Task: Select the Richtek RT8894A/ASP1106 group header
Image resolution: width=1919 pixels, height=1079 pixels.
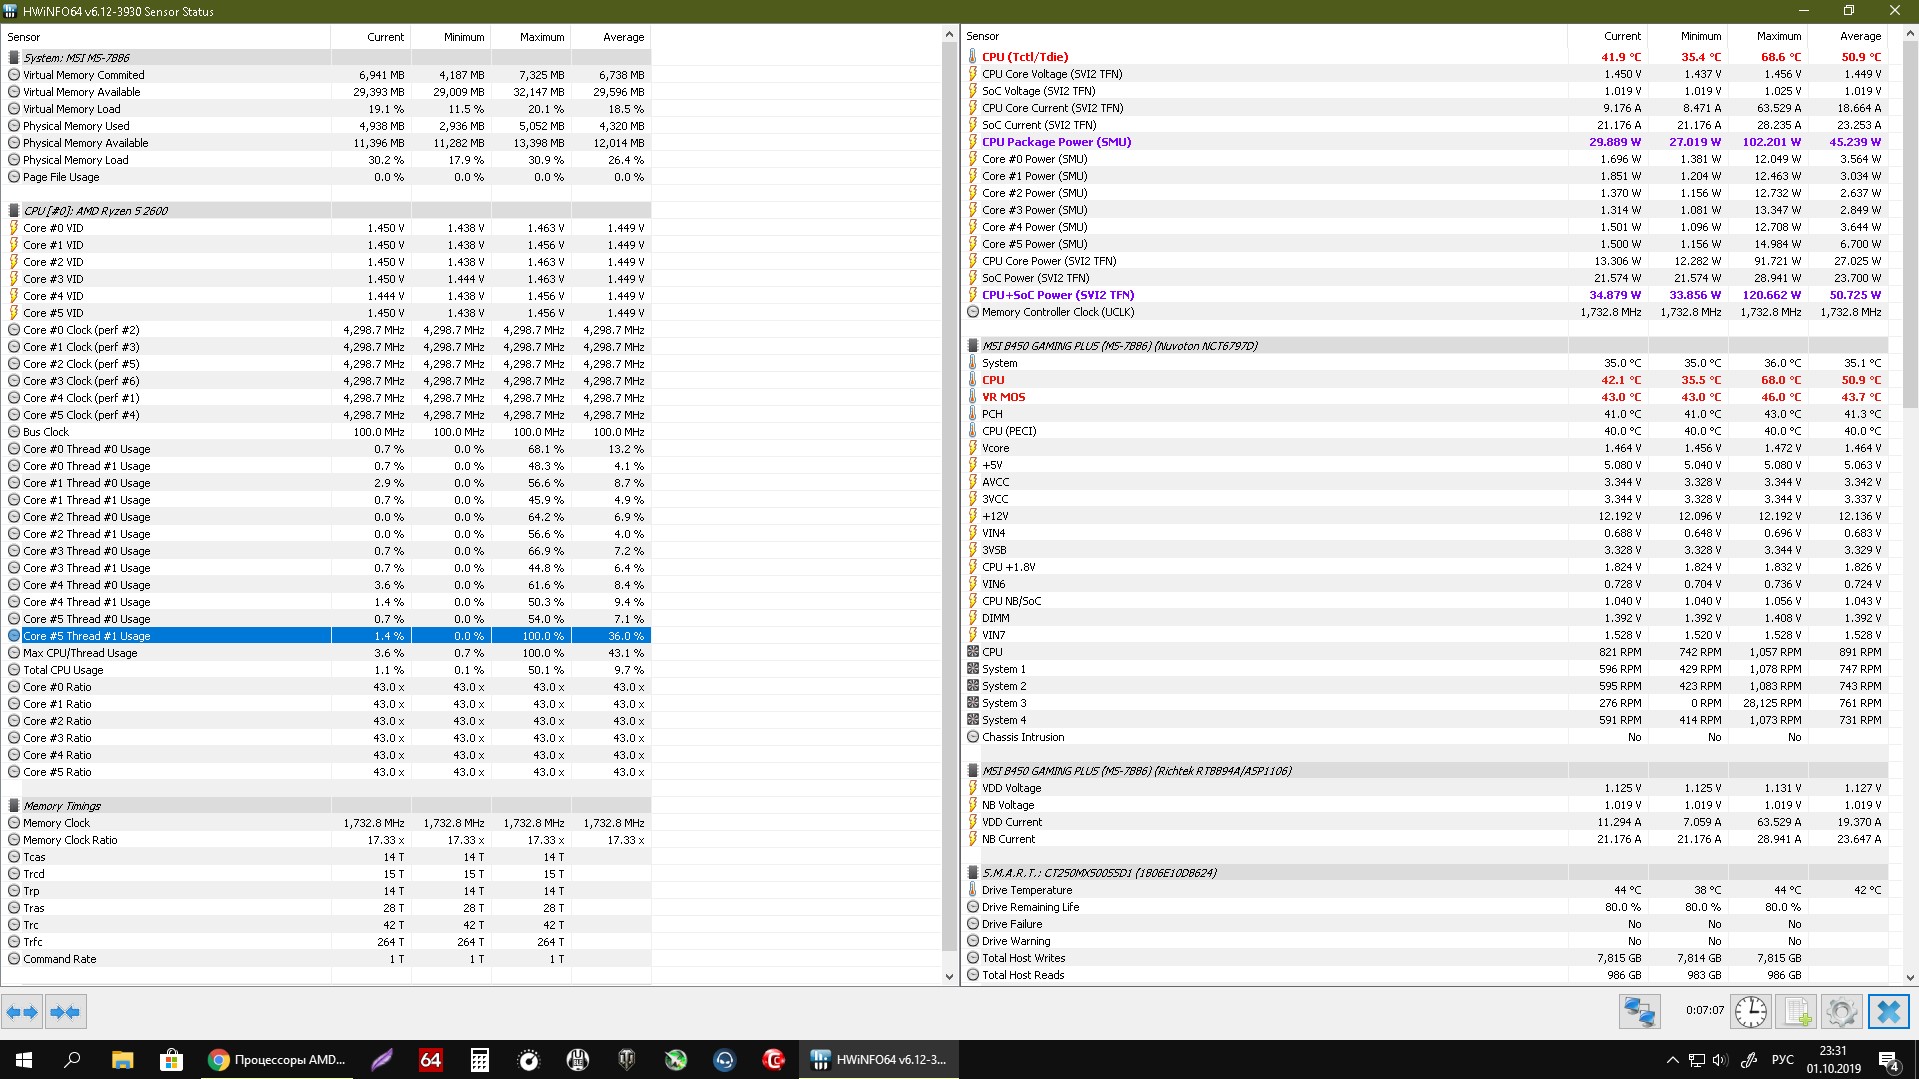Action: (x=1426, y=771)
